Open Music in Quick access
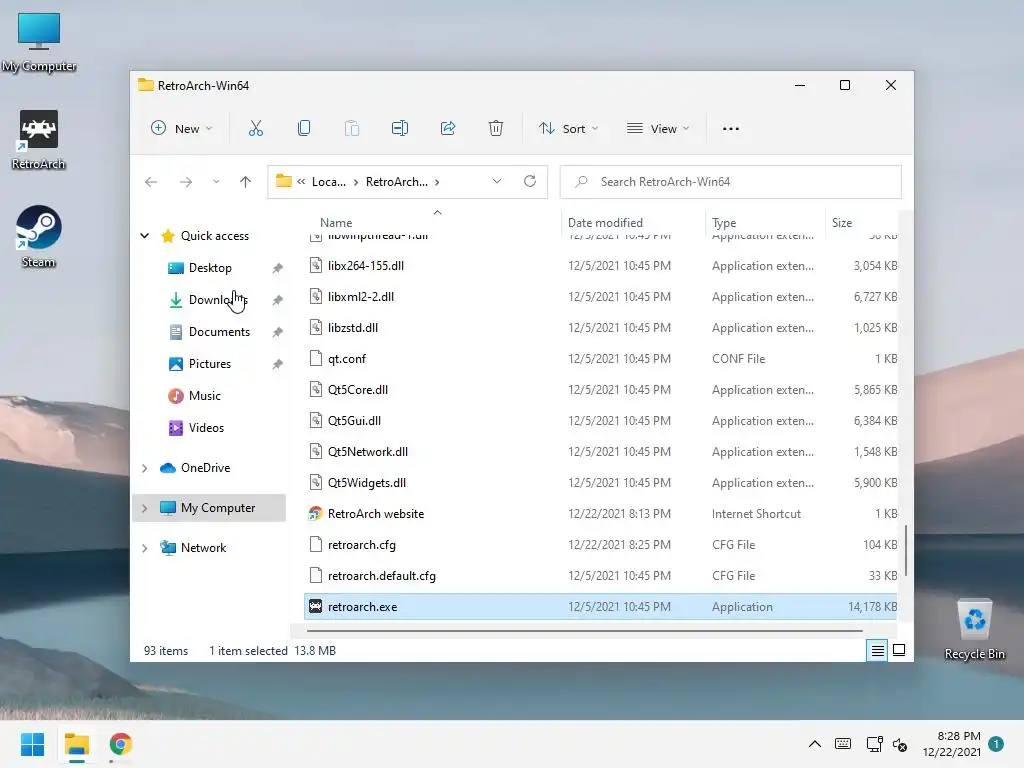The height and width of the screenshot is (768, 1024). 204,396
